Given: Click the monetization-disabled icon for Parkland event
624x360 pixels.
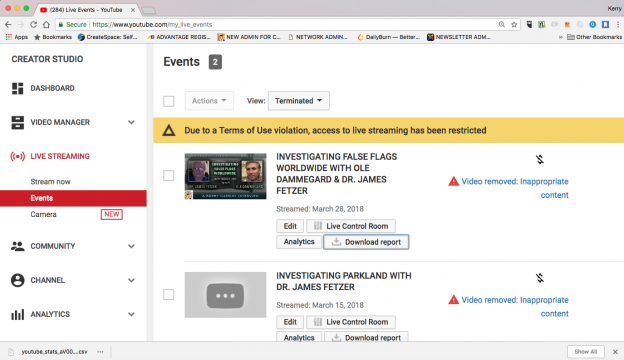Looking at the screenshot, I should tap(540, 278).
